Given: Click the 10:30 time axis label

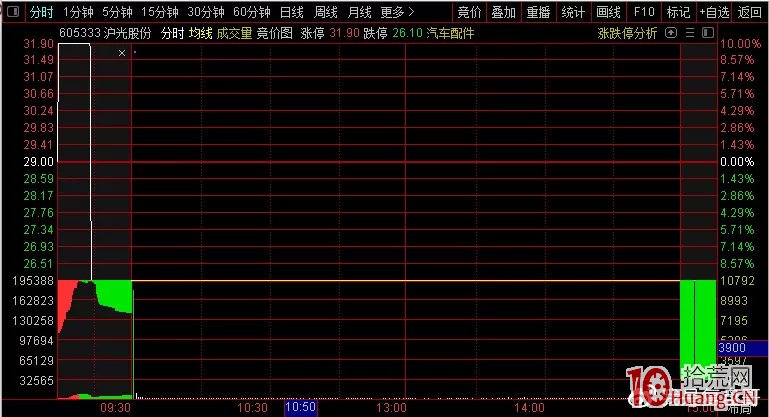Looking at the screenshot, I should 253,408.
